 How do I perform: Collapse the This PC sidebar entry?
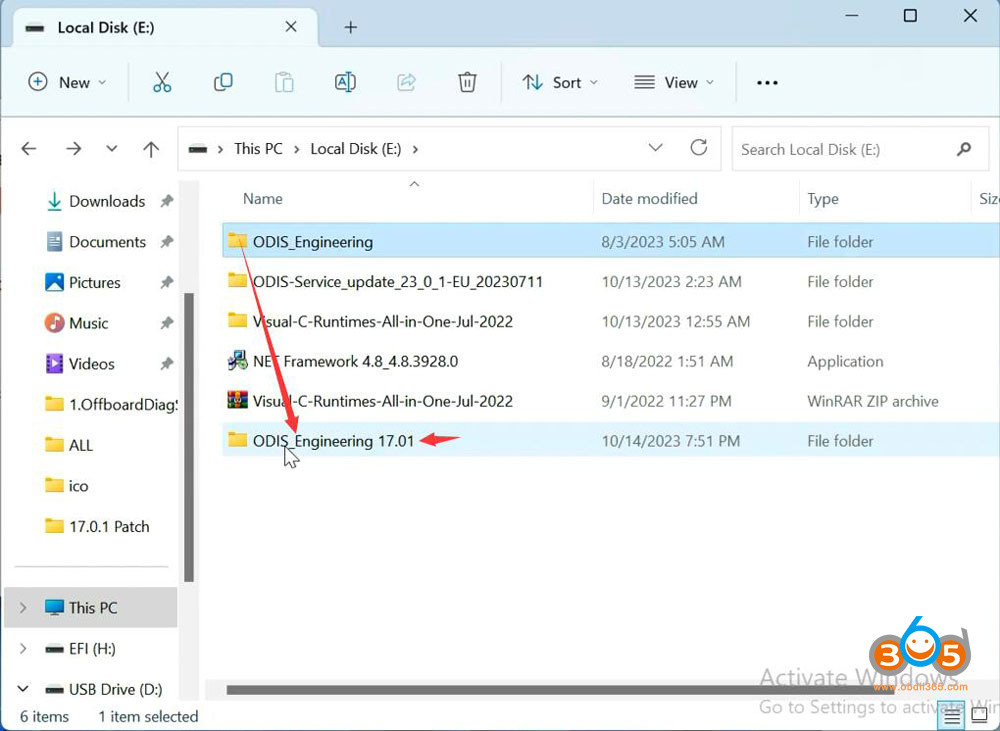click(x=22, y=607)
